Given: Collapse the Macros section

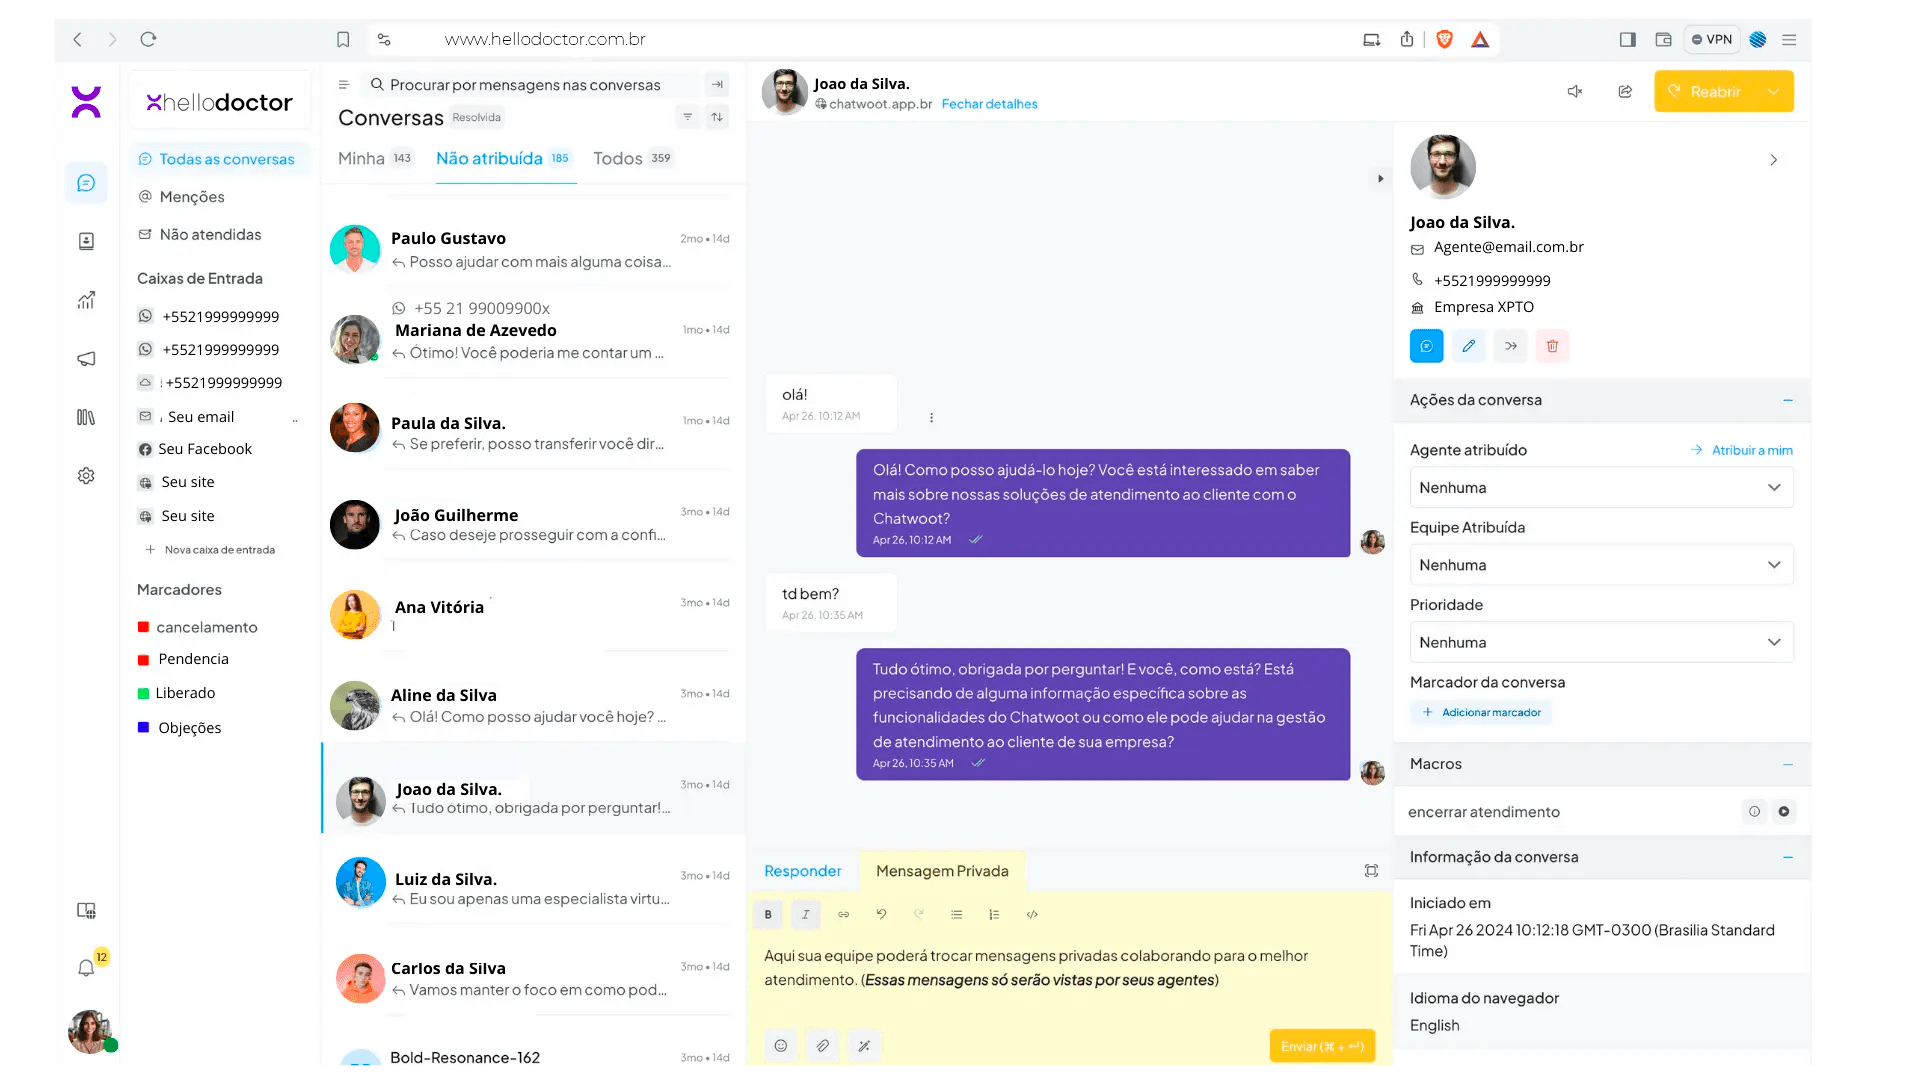Looking at the screenshot, I should click(1788, 764).
